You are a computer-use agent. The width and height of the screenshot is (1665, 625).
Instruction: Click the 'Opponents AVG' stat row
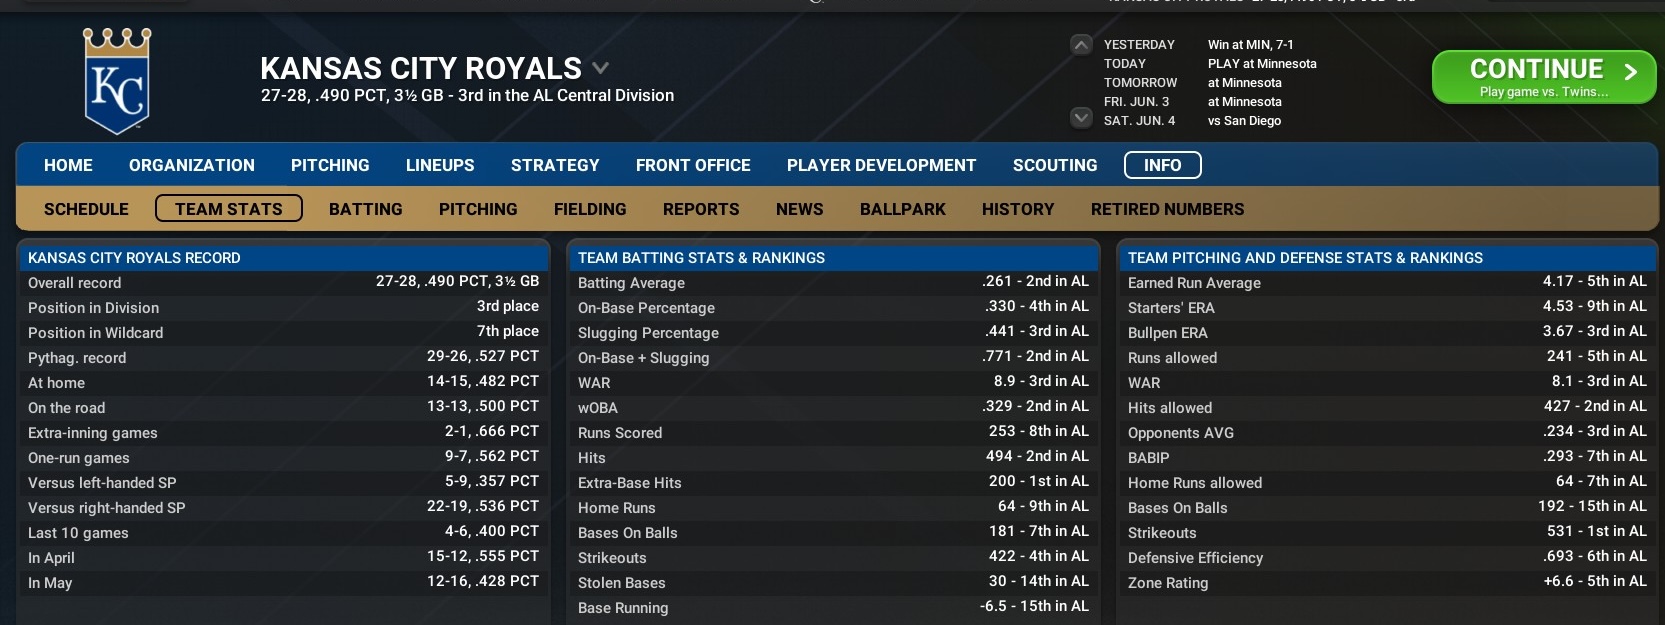1387,432
